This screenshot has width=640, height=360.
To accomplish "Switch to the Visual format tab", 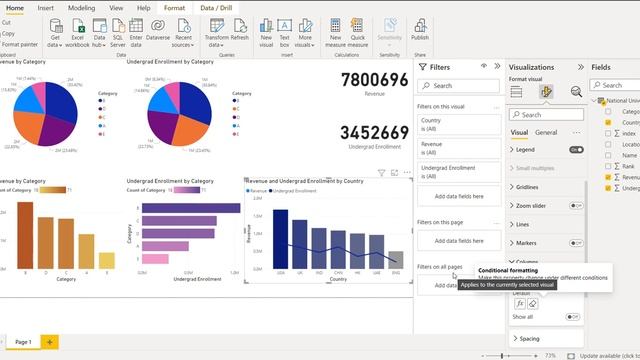I will tap(519, 133).
